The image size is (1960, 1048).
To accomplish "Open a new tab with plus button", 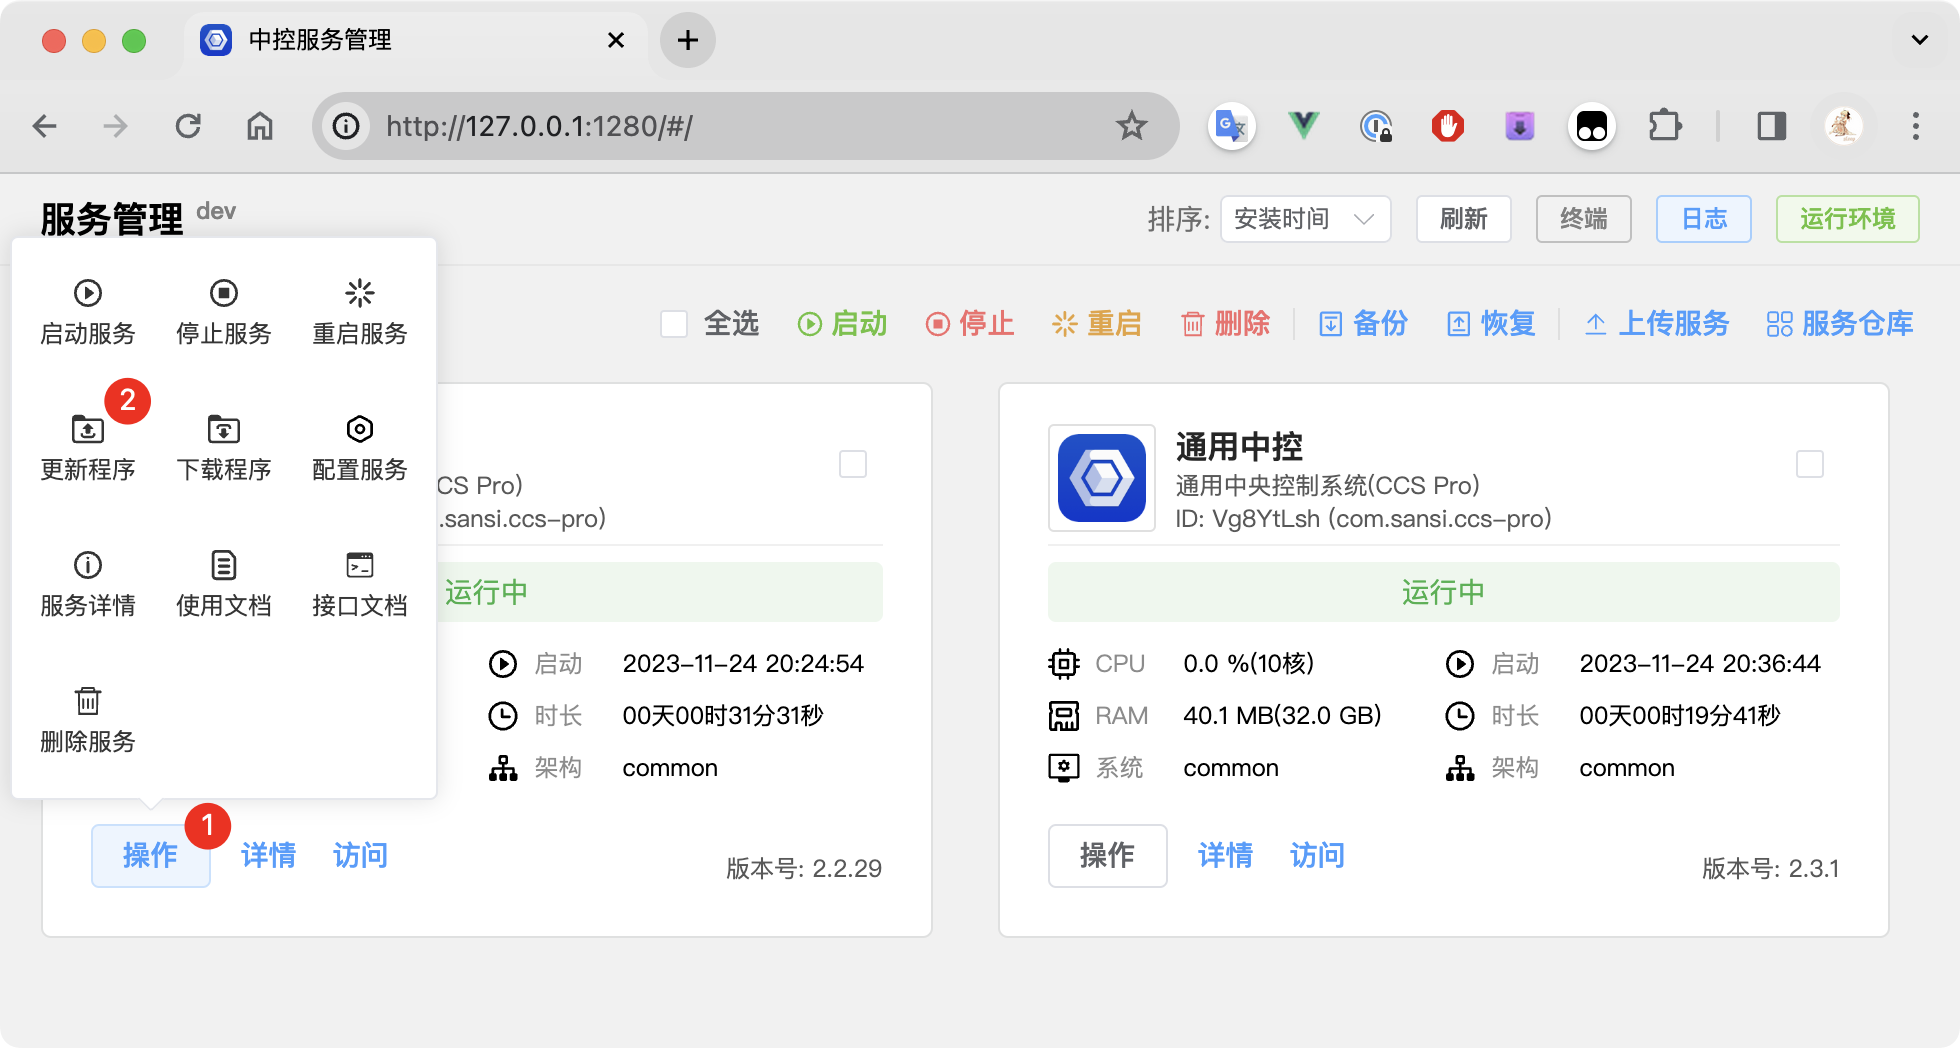I will pos(688,40).
